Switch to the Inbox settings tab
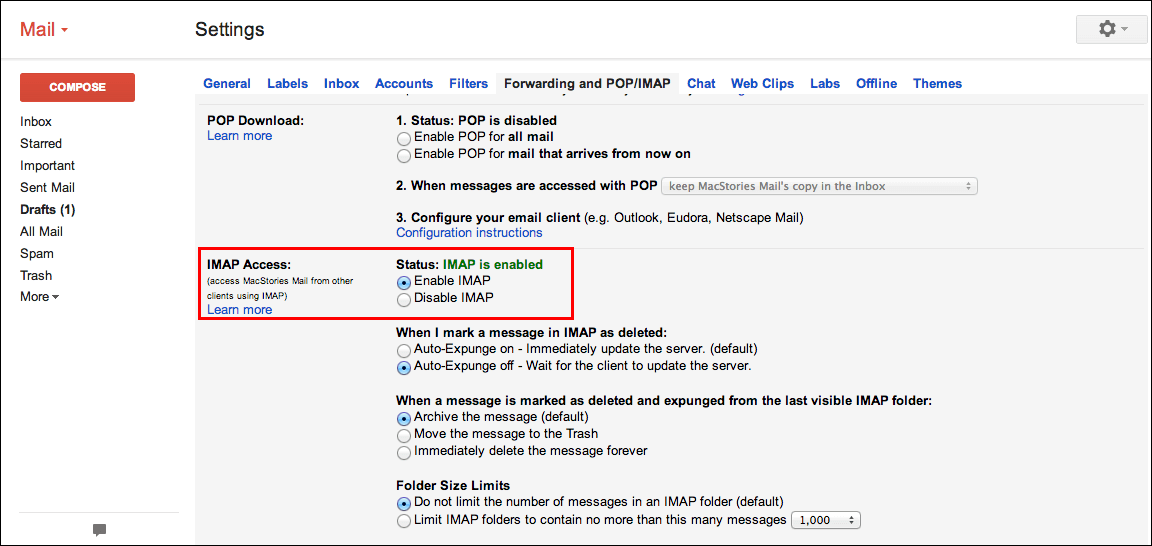The width and height of the screenshot is (1152, 546). click(x=342, y=84)
